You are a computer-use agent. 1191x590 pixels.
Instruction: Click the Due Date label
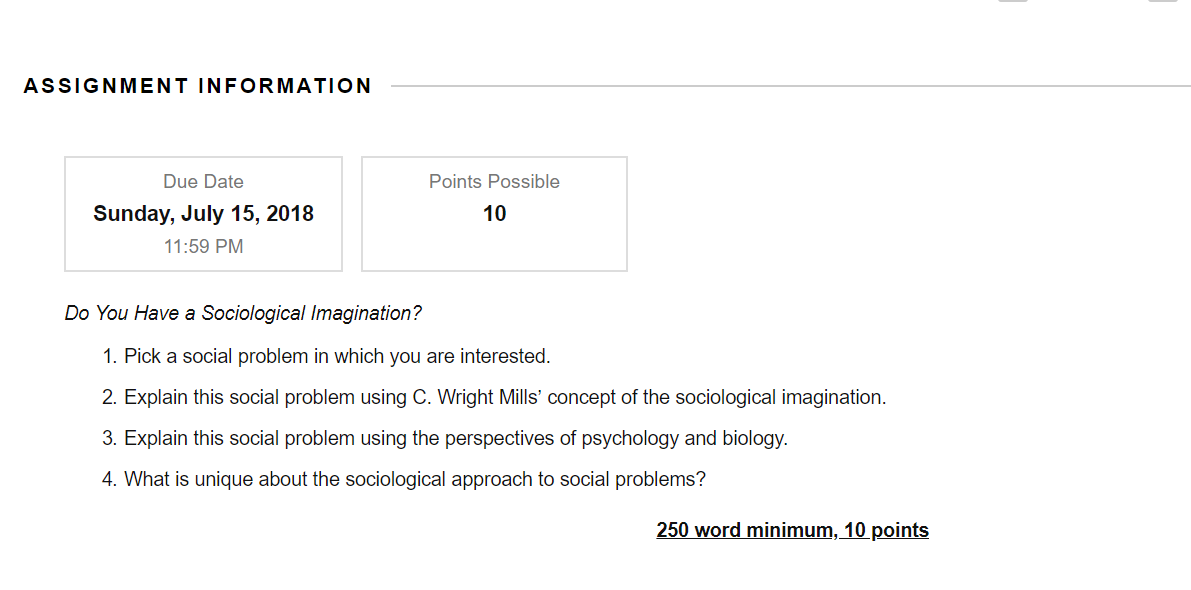tap(204, 181)
